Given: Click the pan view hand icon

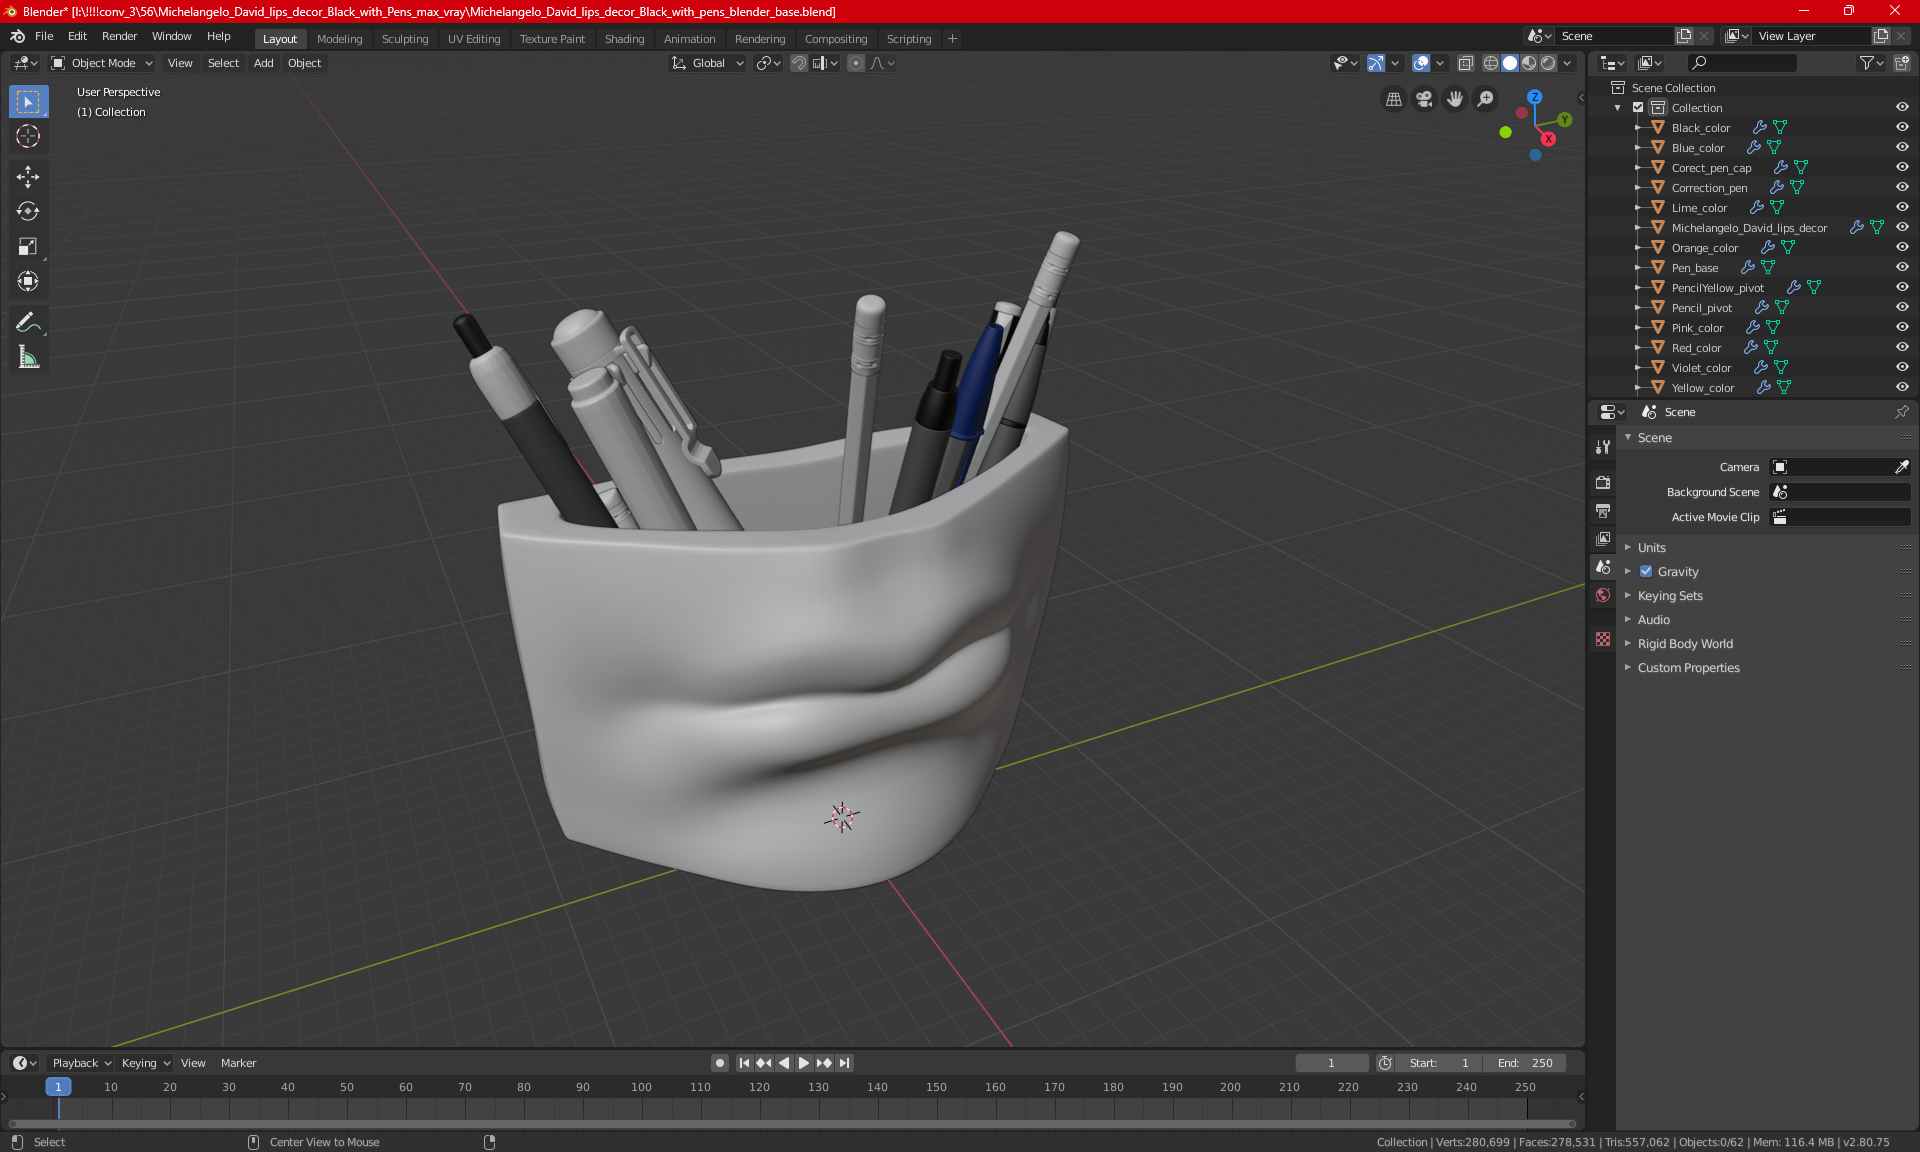Looking at the screenshot, I should coord(1455,99).
